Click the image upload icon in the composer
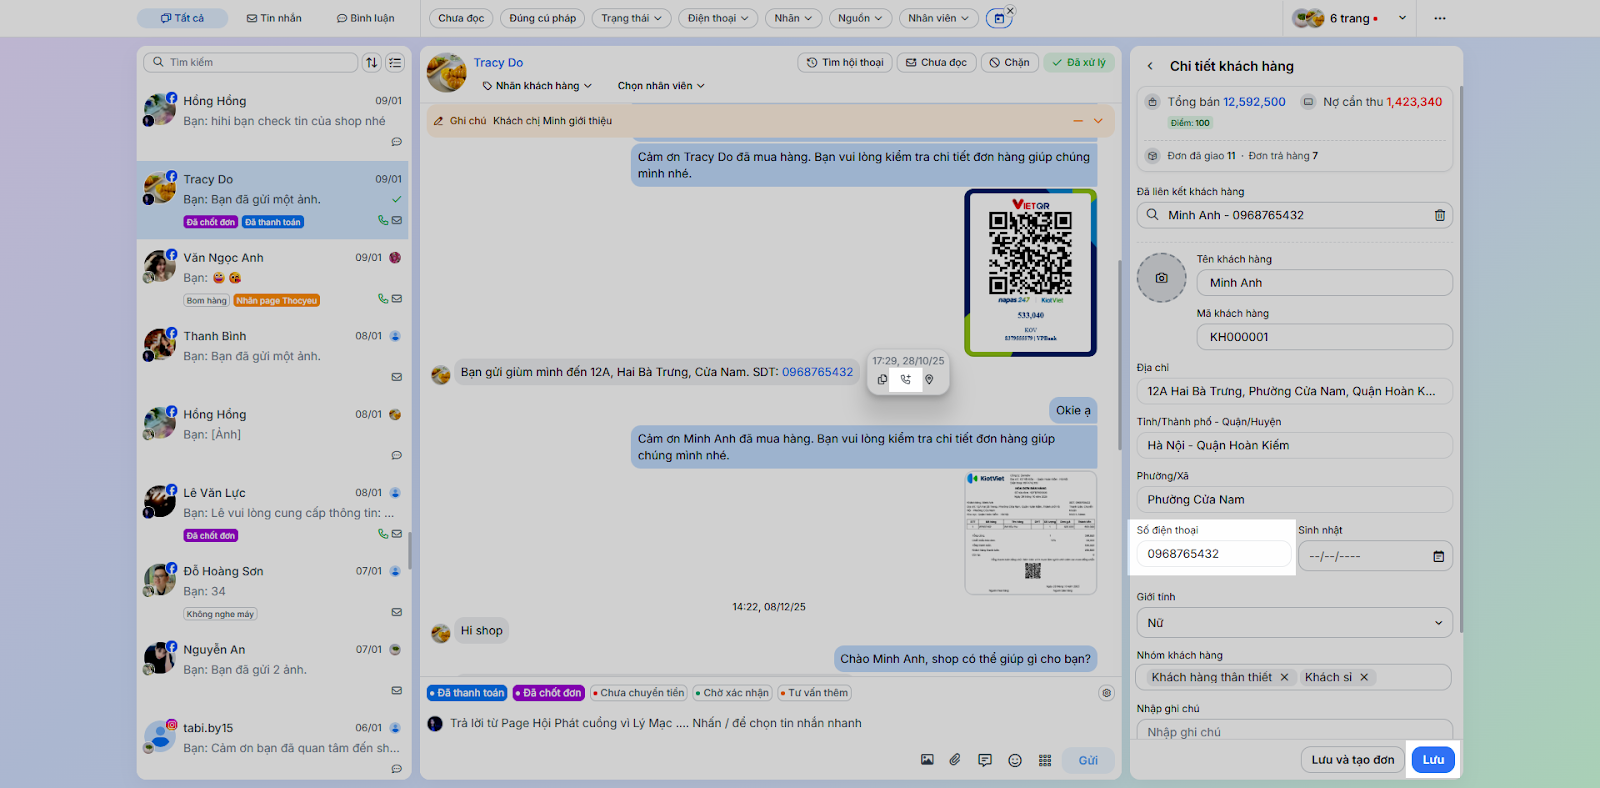Image resolution: width=1600 pixels, height=788 pixels. [927, 761]
